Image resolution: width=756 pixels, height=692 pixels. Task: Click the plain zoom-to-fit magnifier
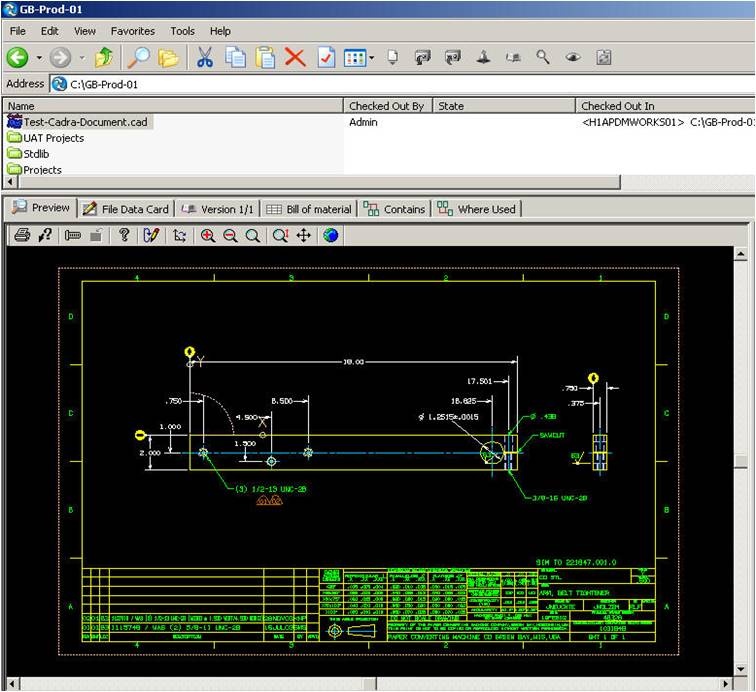(x=253, y=235)
